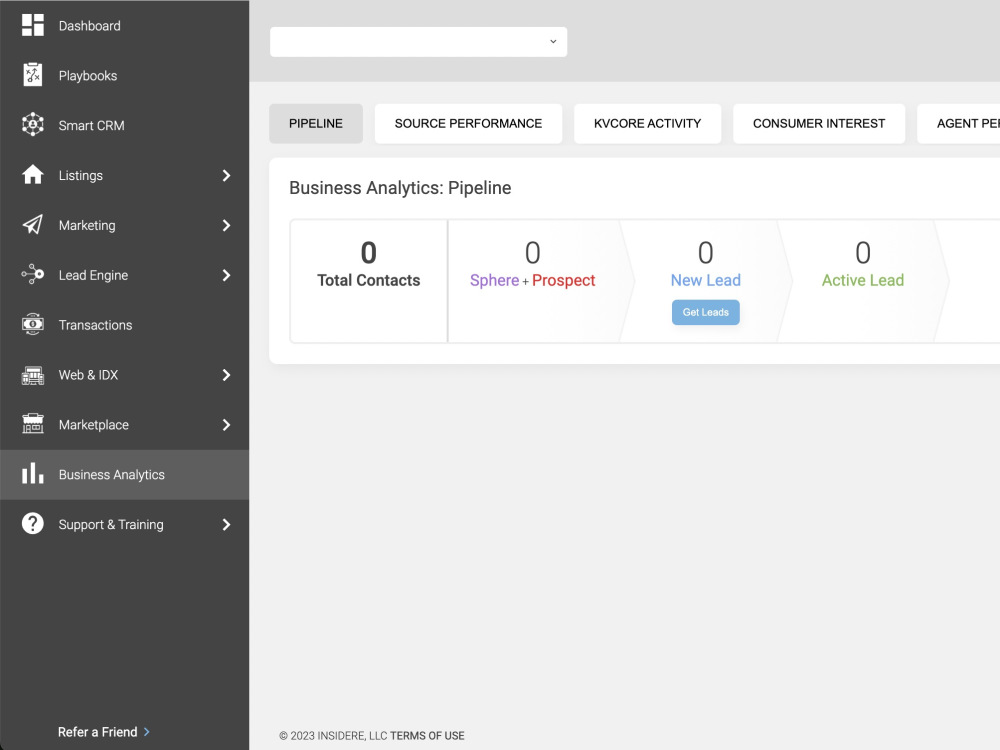The height and width of the screenshot is (750, 1000).
Task: Open Transactions label in the sidebar
Action: point(96,325)
